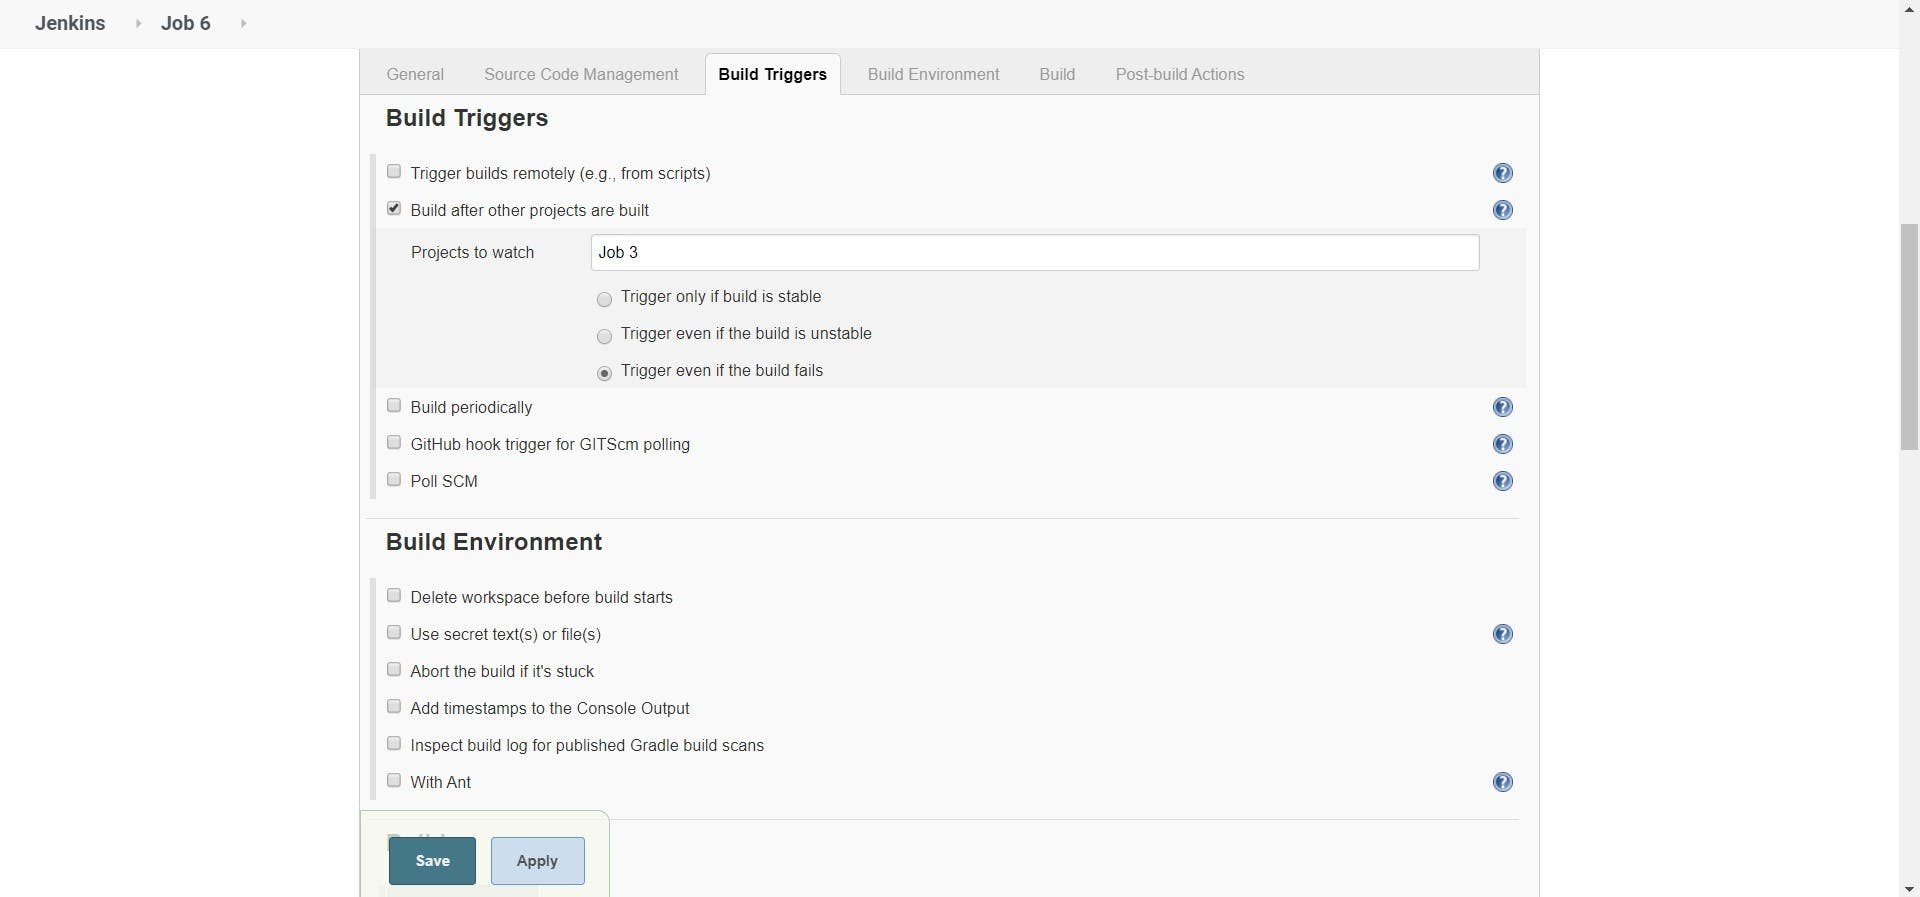Check Use secret text(s) or file(s)

click(x=394, y=633)
